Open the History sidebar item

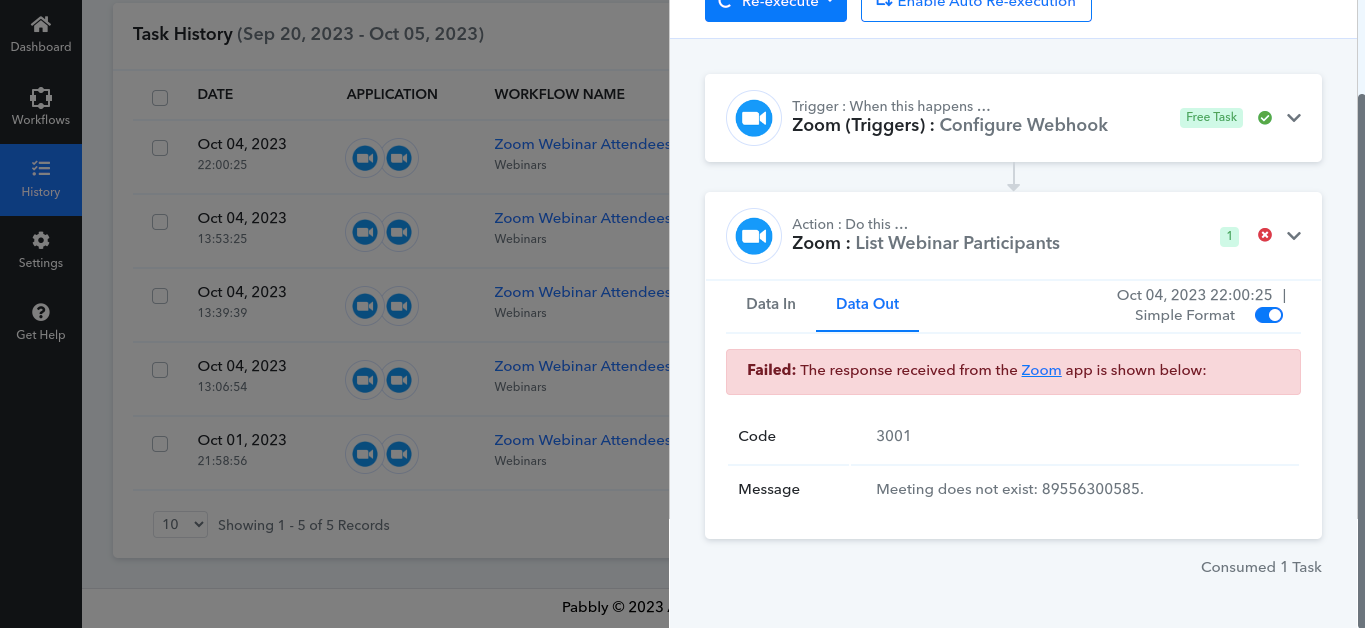pos(41,179)
